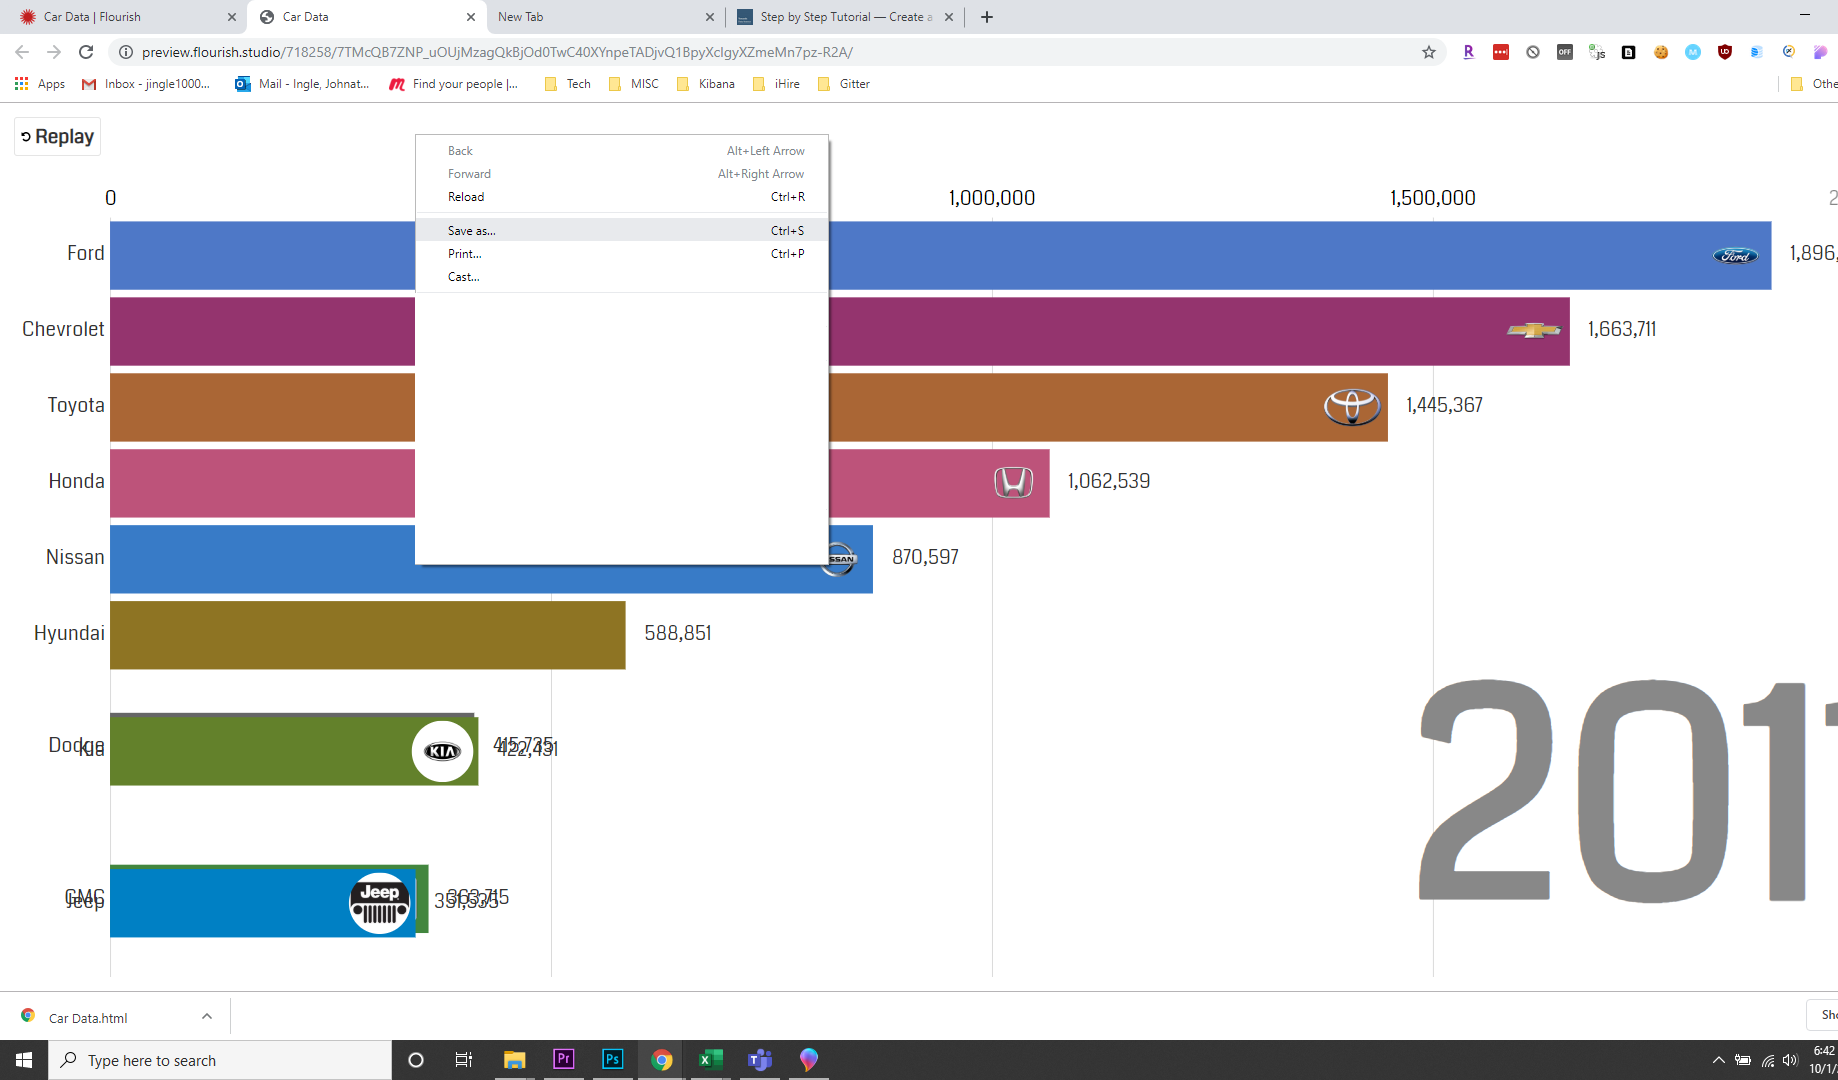Open the Tech bookmarks folder
The height and width of the screenshot is (1080, 1838).
click(567, 84)
